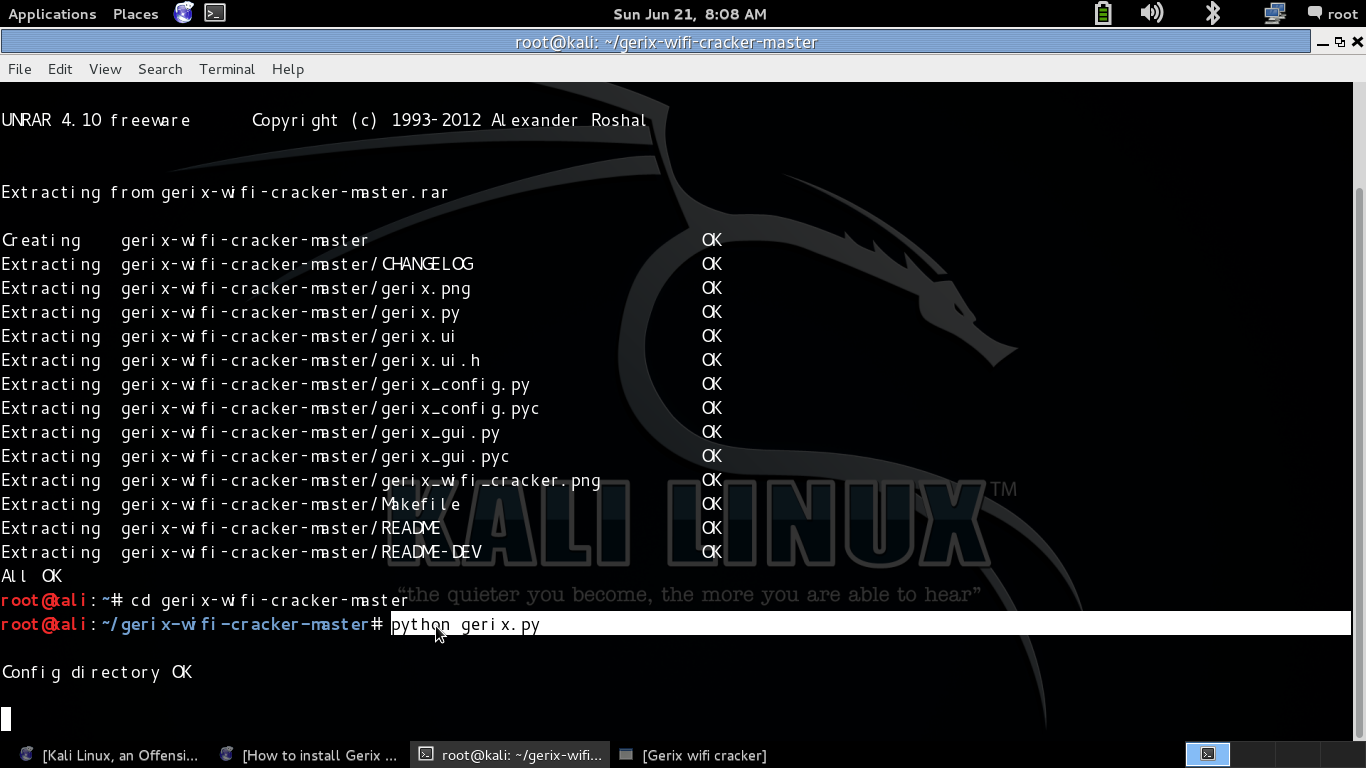Switch to Kali Linux, an Offensi... taskbar window

(x=110, y=755)
